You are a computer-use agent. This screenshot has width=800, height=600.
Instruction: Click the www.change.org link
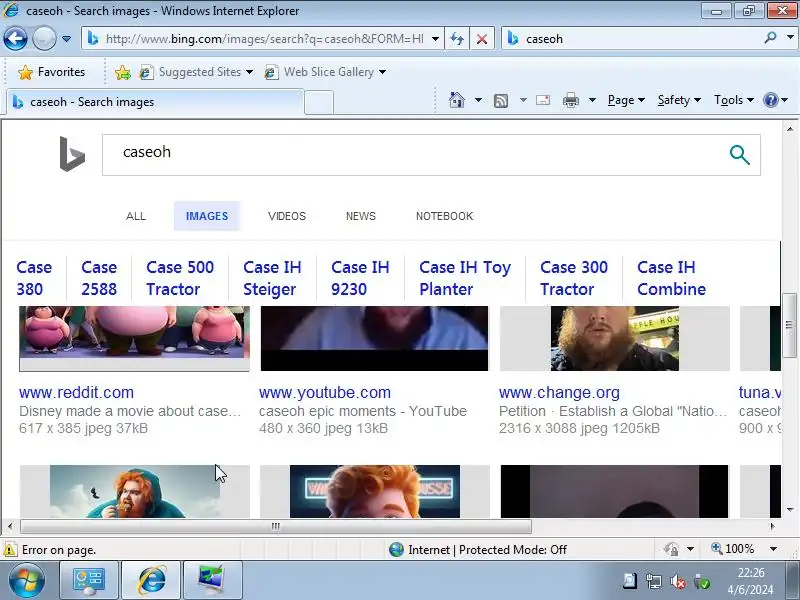559,392
